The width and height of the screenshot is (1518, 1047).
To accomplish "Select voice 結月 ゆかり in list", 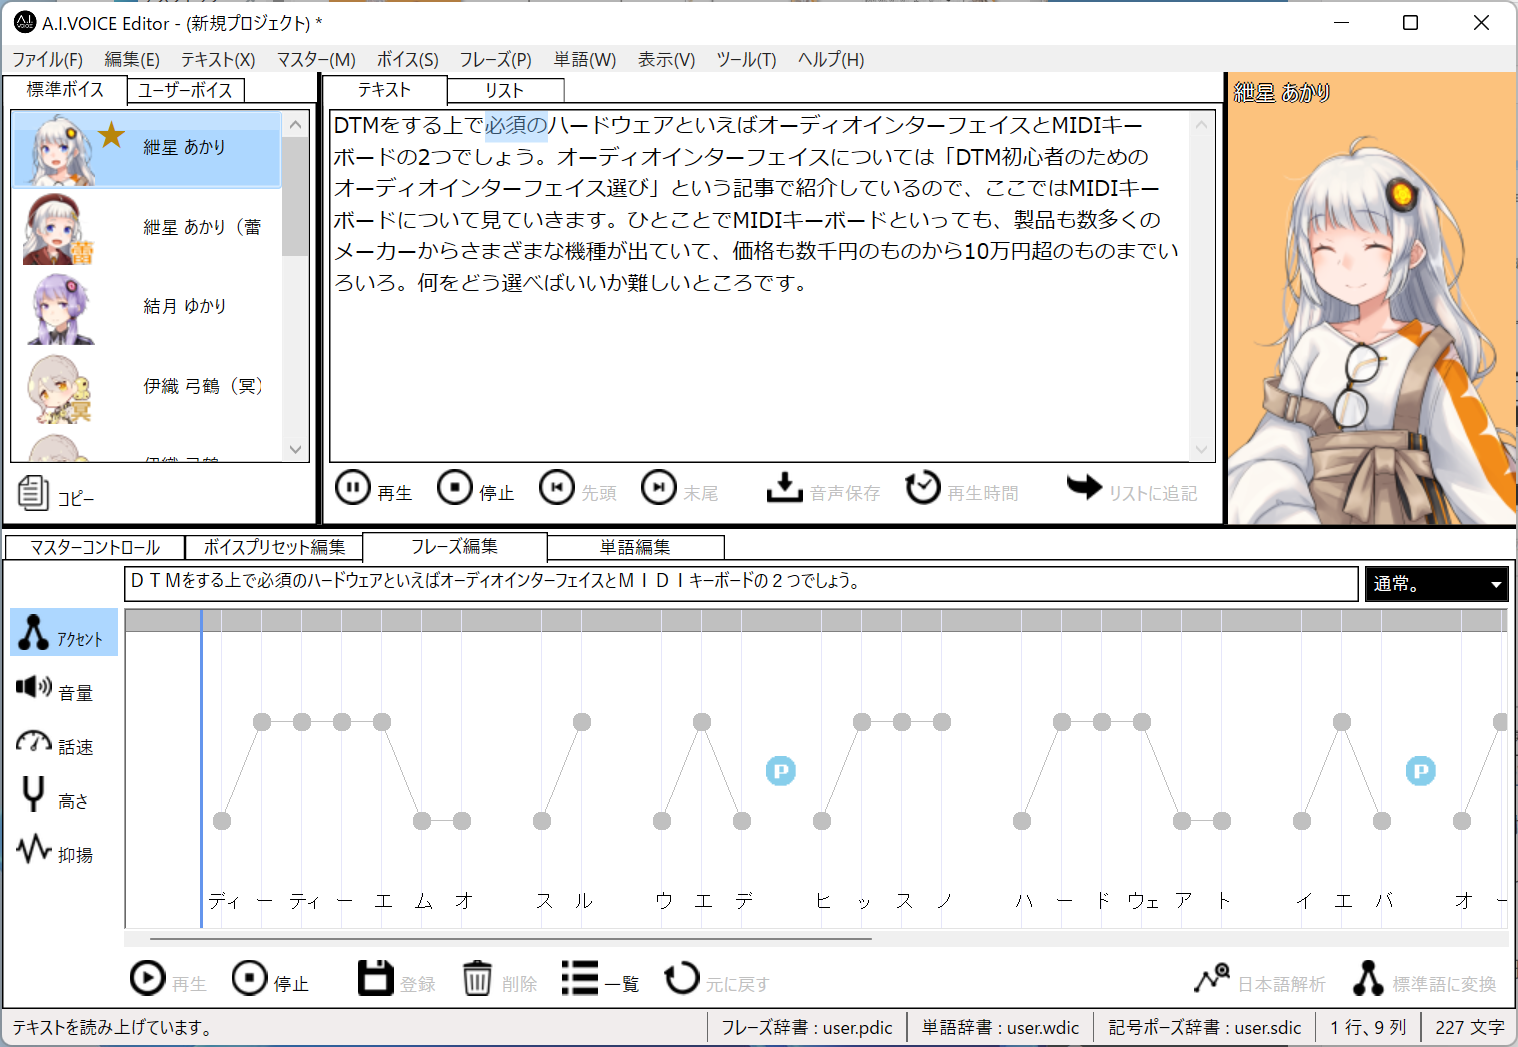I will pyautogui.click(x=147, y=306).
